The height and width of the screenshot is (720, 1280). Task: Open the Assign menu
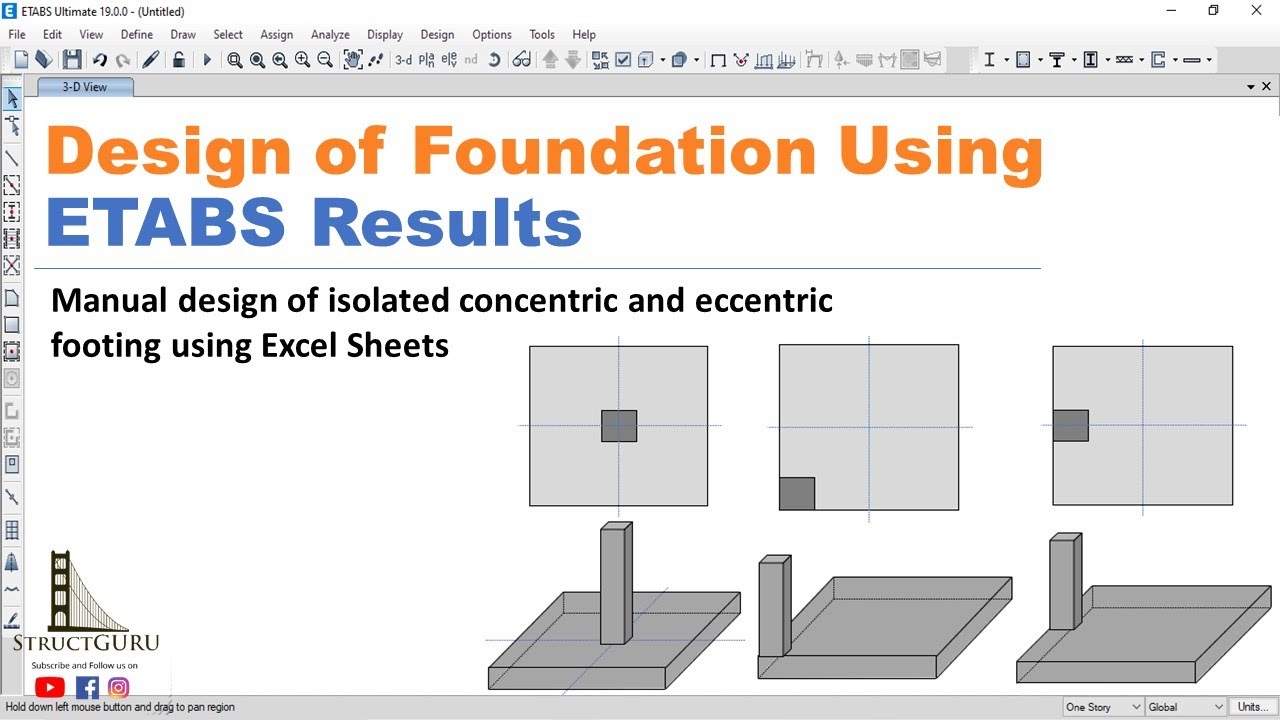(276, 34)
